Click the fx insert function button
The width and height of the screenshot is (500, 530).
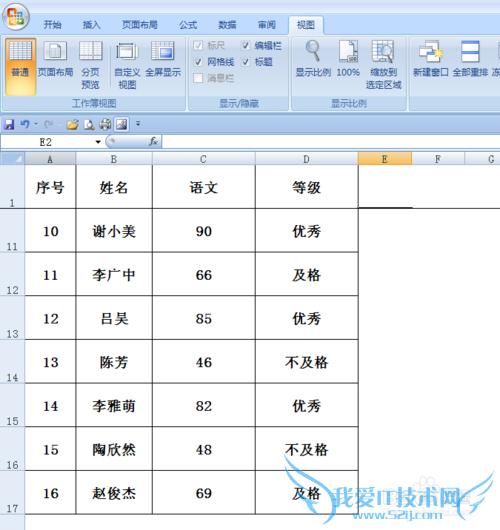153,141
